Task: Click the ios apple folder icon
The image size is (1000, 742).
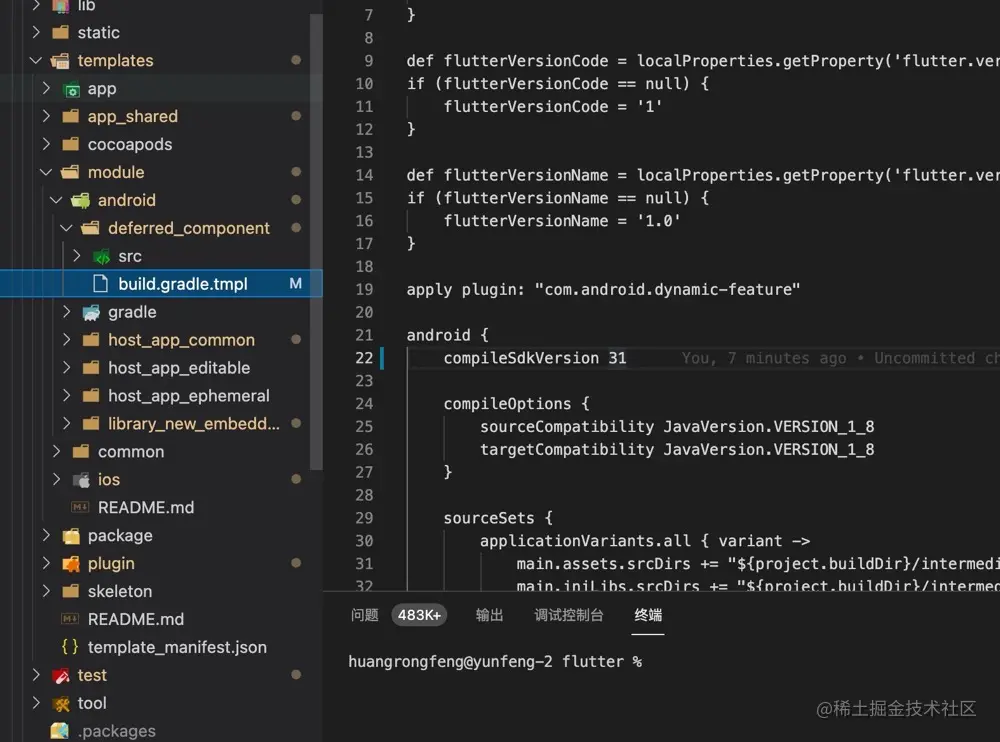Action: 81,480
